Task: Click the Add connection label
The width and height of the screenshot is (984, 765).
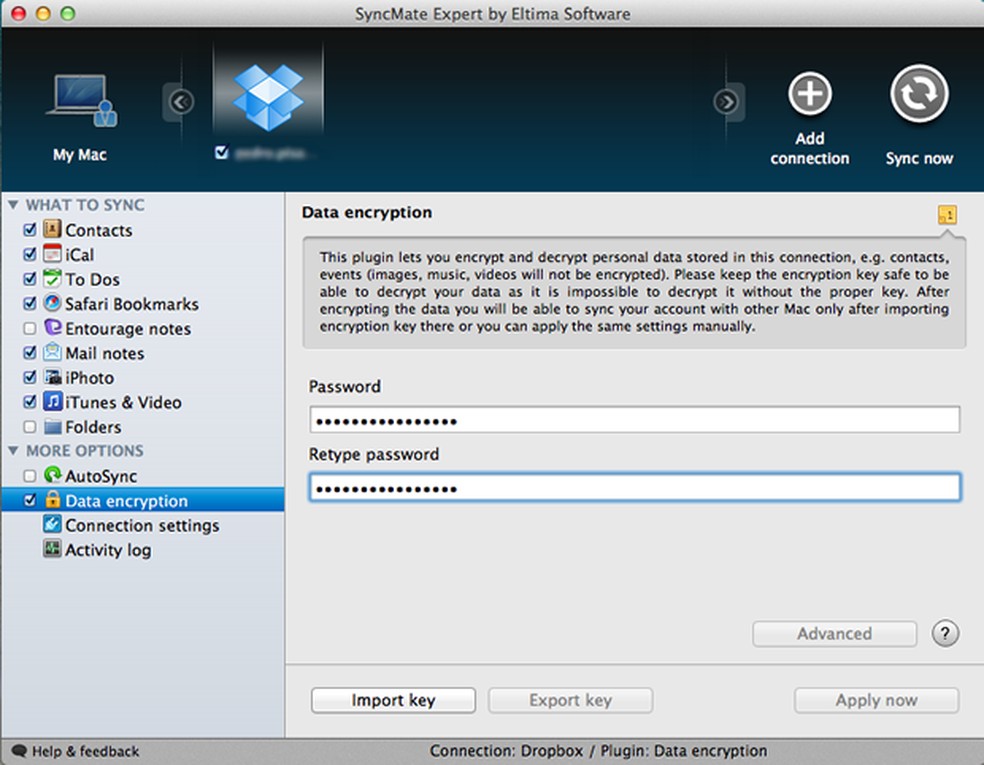Action: click(x=810, y=148)
